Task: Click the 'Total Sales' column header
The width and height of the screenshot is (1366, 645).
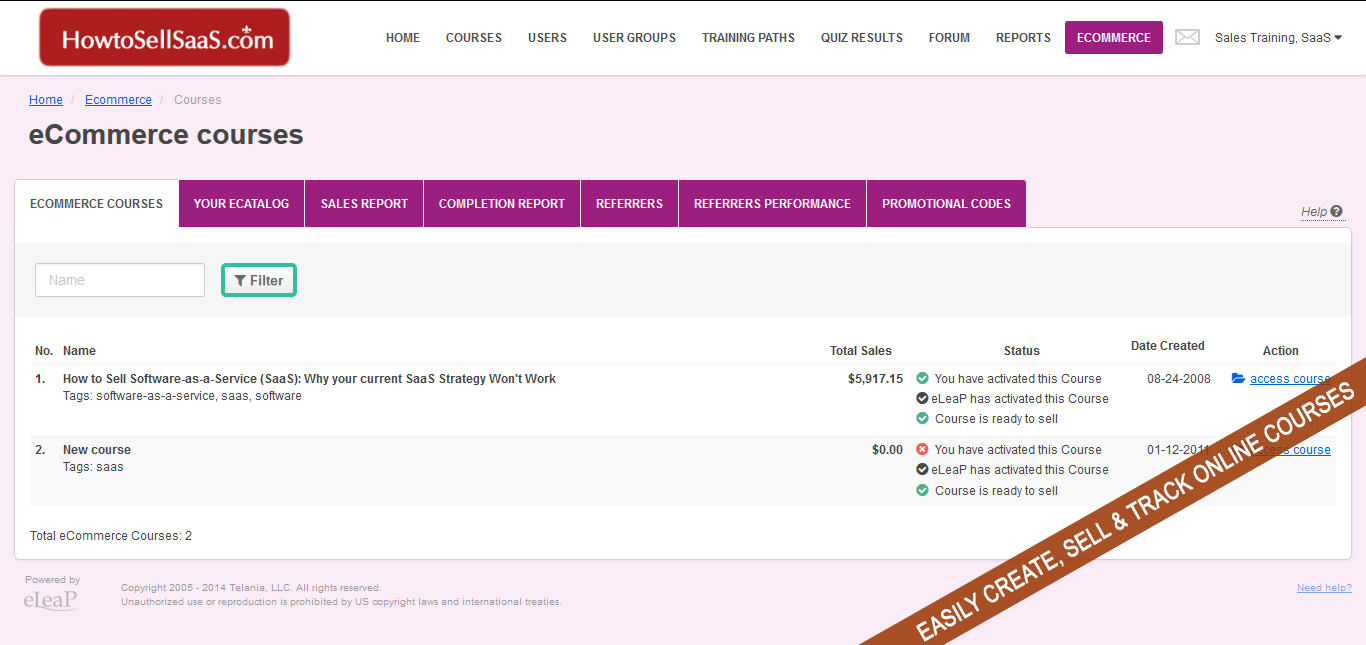Action: tap(861, 351)
